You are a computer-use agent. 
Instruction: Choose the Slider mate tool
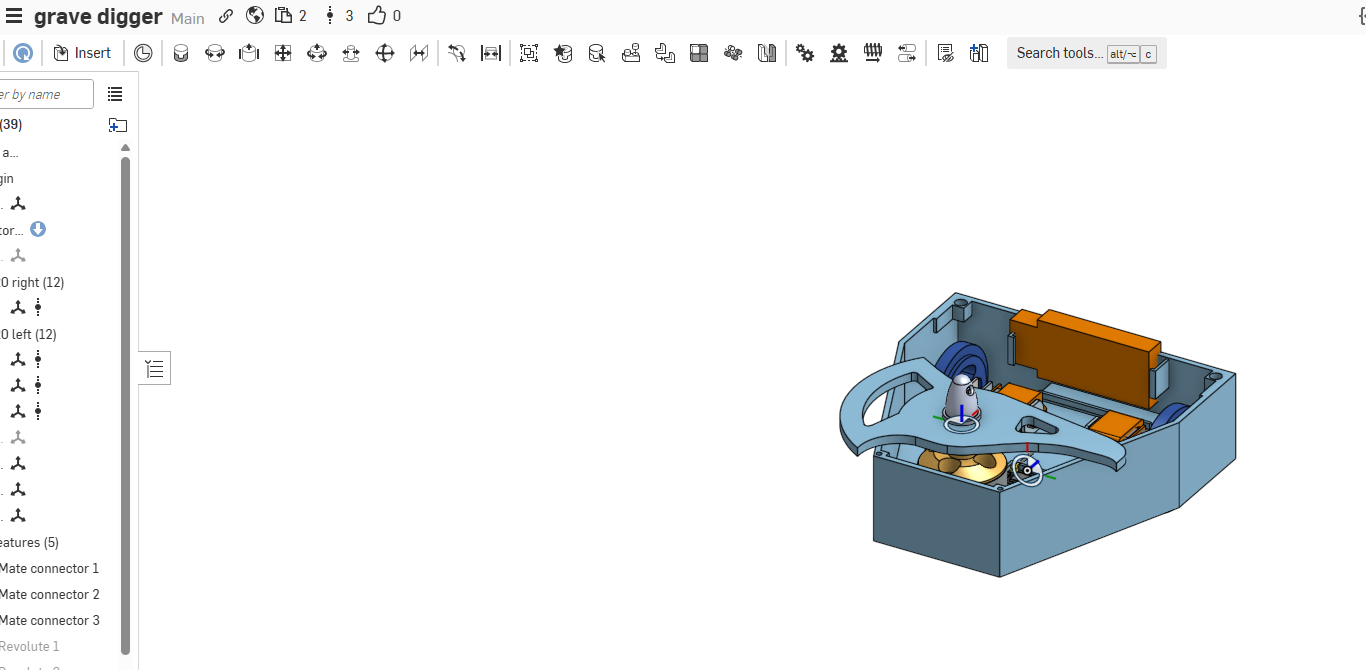249,53
